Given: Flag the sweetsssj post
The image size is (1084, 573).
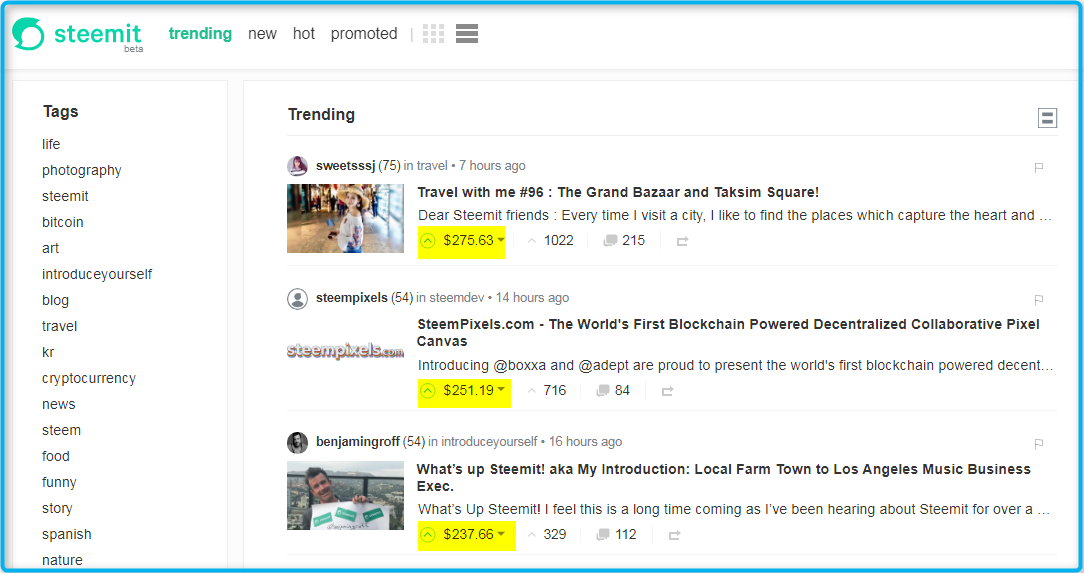Looking at the screenshot, I should [1038, 167].
